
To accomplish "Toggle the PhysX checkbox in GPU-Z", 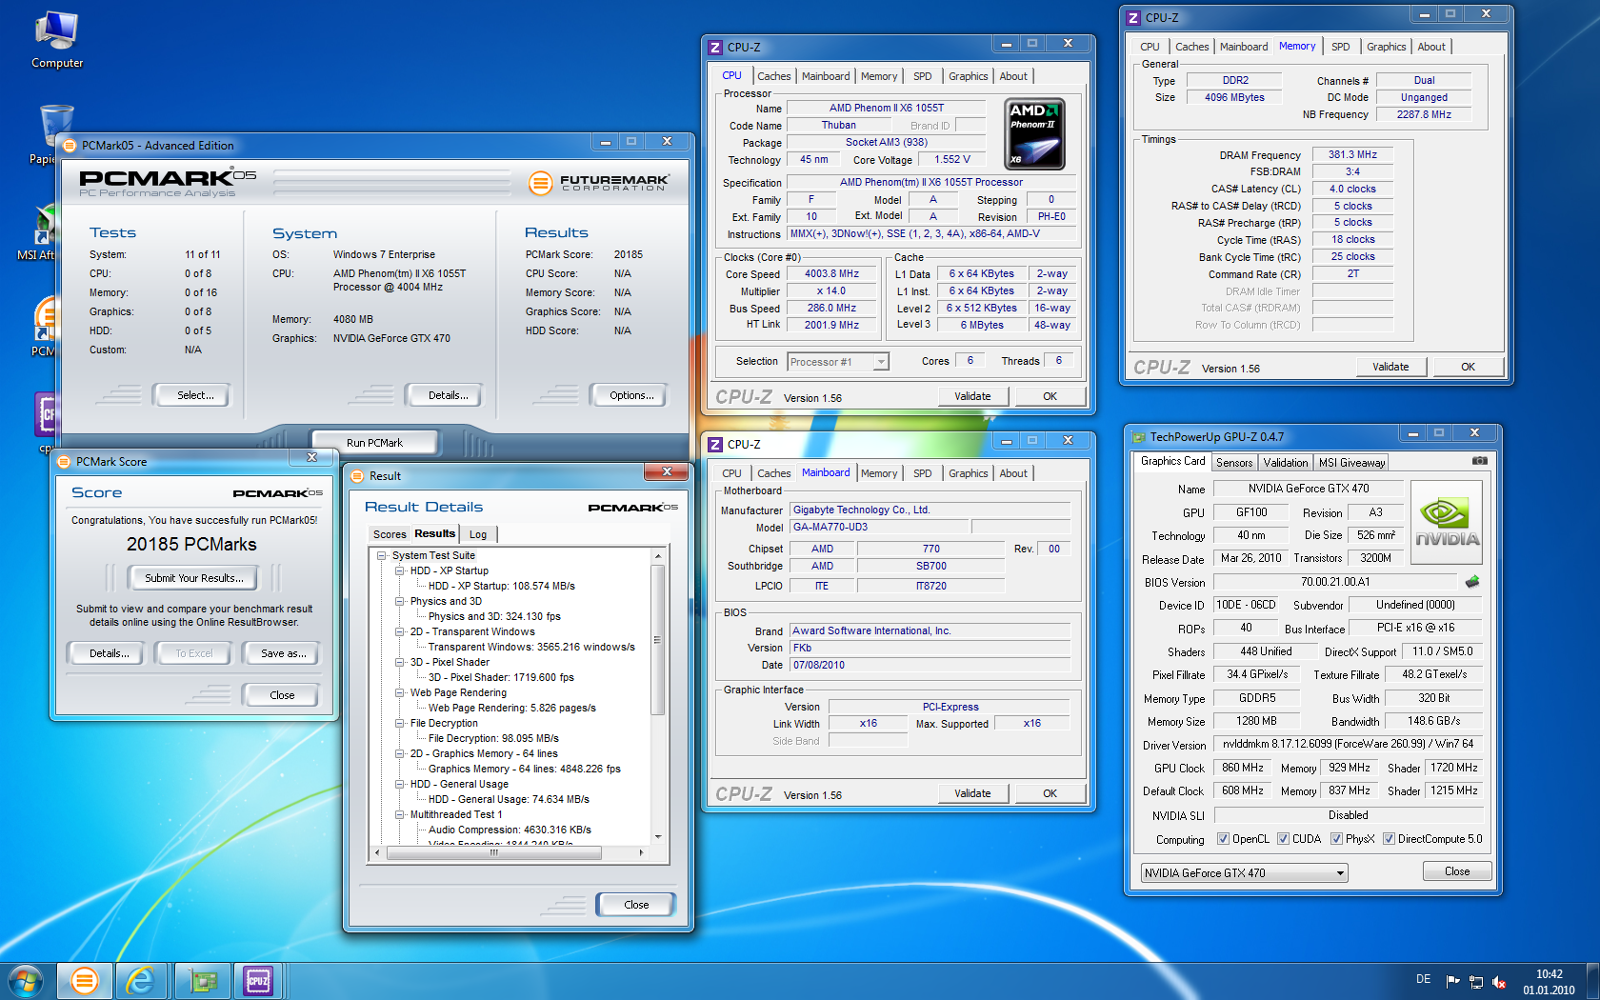I will tap(1336, 839).
